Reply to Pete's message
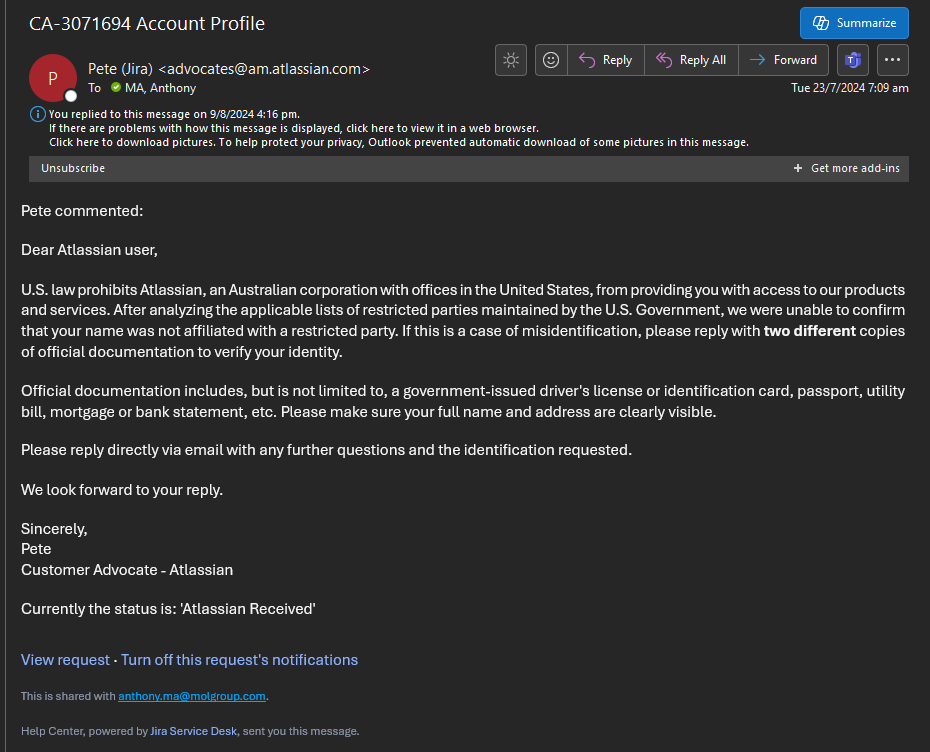This screenshot has height=752, width=930. [606, 60]
